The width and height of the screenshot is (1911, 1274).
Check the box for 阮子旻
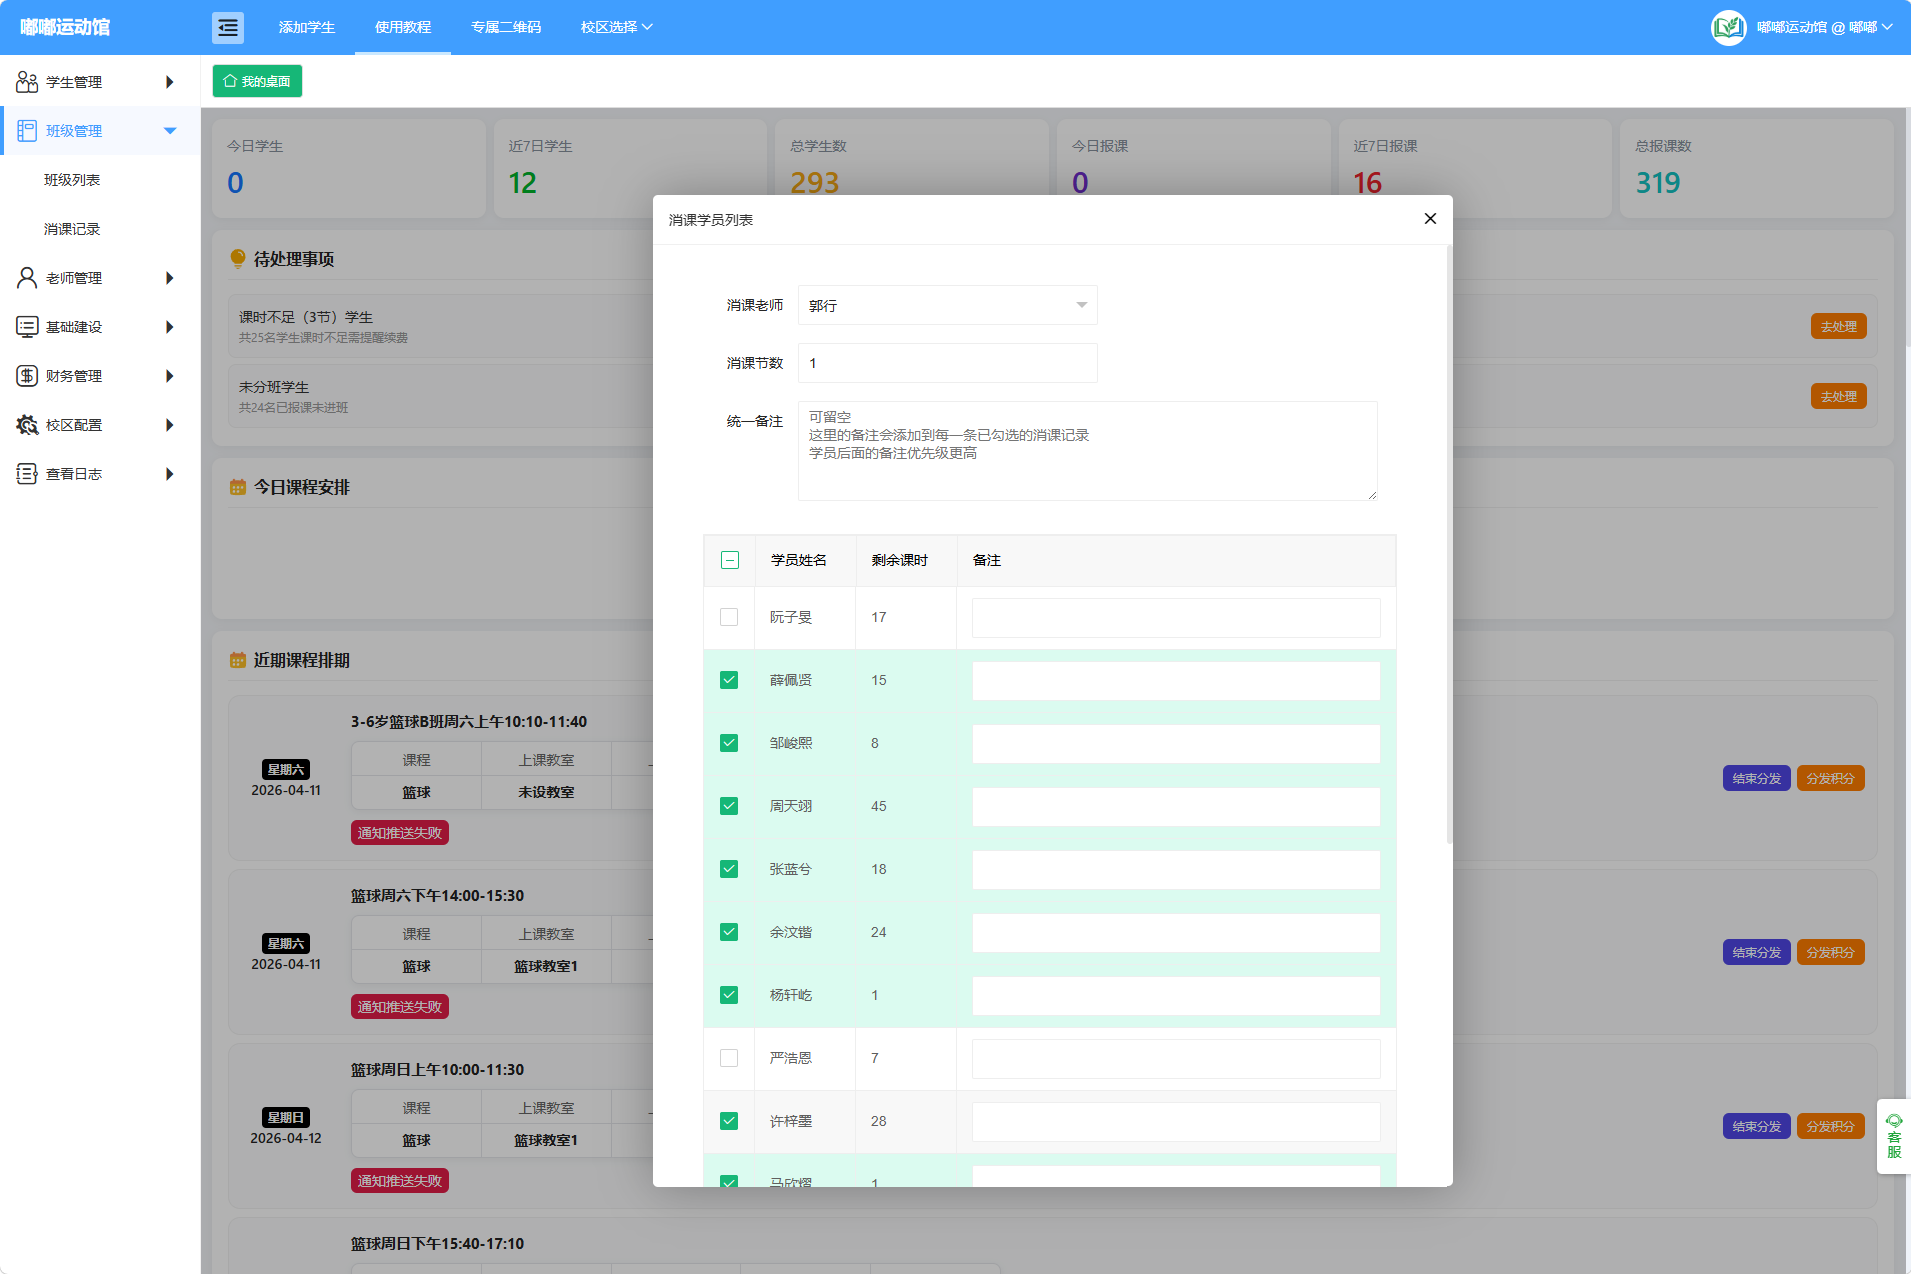click(x=729, y=617)
